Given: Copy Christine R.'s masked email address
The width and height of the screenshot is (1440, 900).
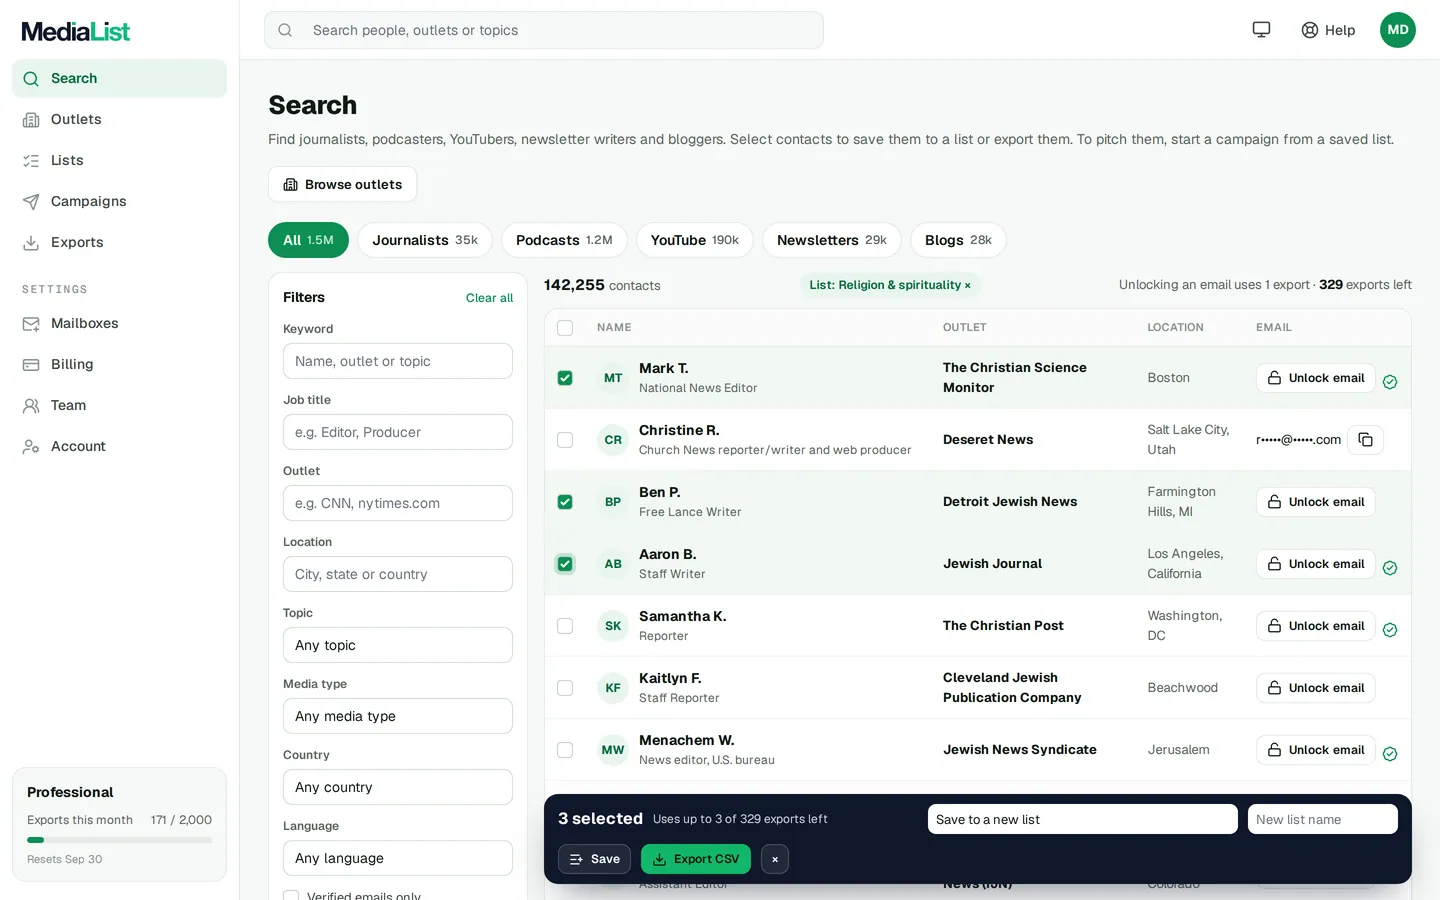Looking at the screenshot, I should point(1365,440).
